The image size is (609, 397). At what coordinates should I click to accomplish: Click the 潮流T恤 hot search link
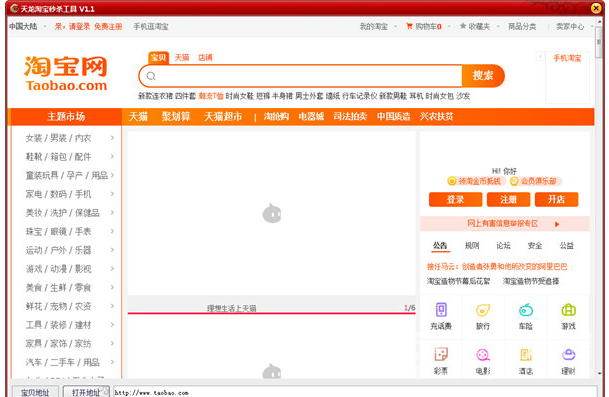(211, 96)
